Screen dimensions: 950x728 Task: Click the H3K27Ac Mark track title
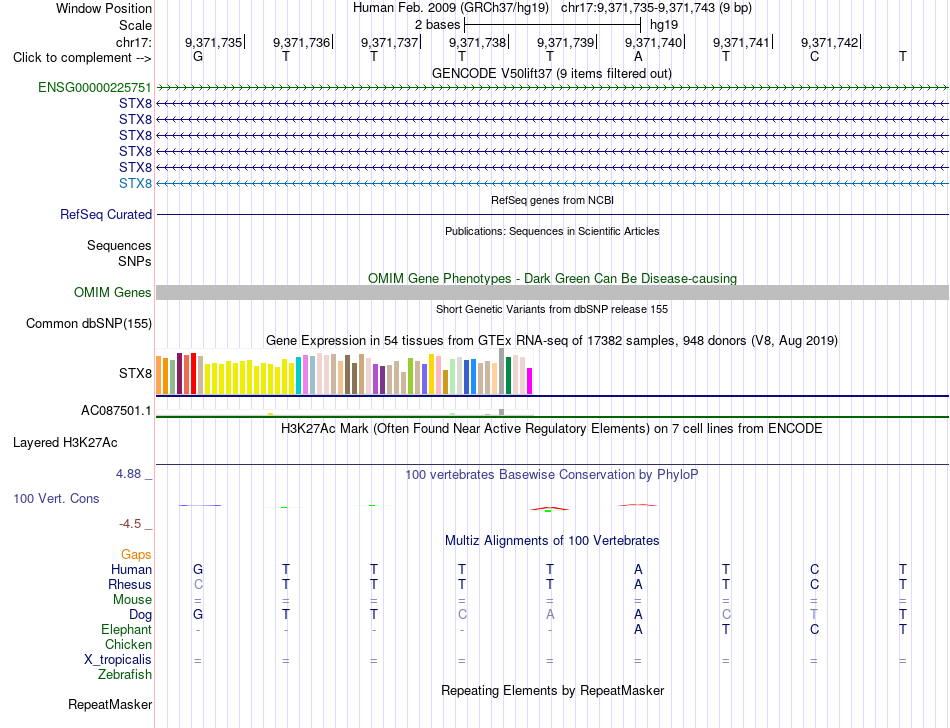click(552, 429)
